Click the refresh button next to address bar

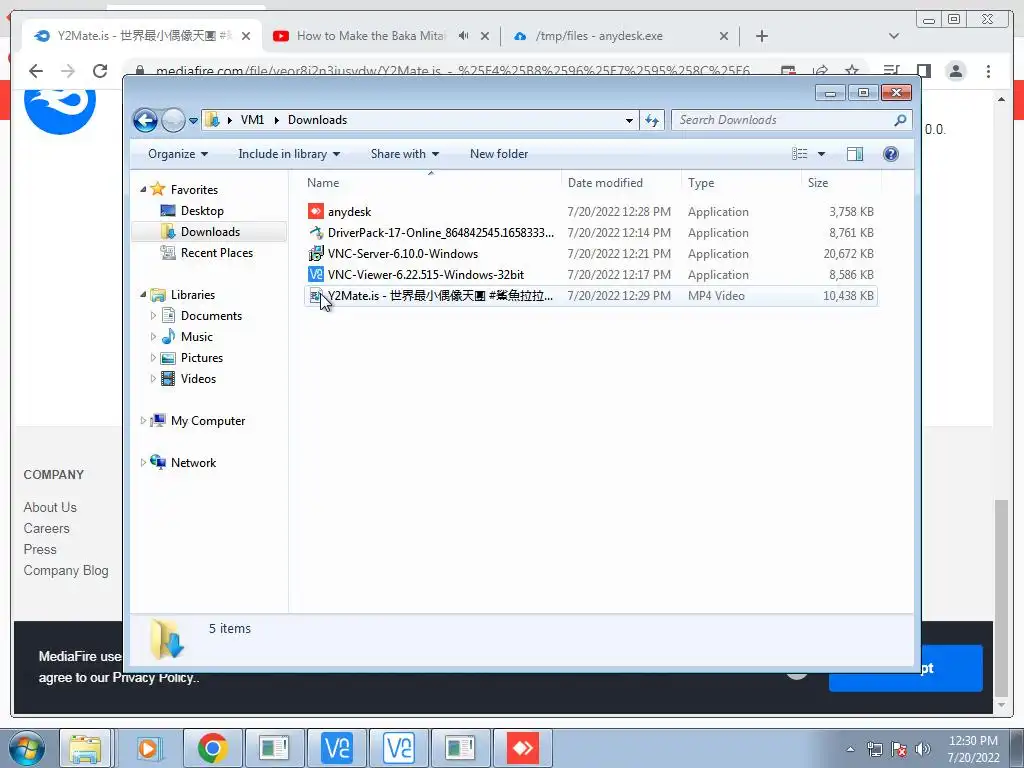[x=652, y=120]
